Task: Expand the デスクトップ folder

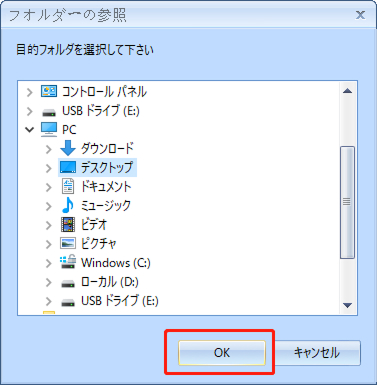Action: [x=49, y=168]
